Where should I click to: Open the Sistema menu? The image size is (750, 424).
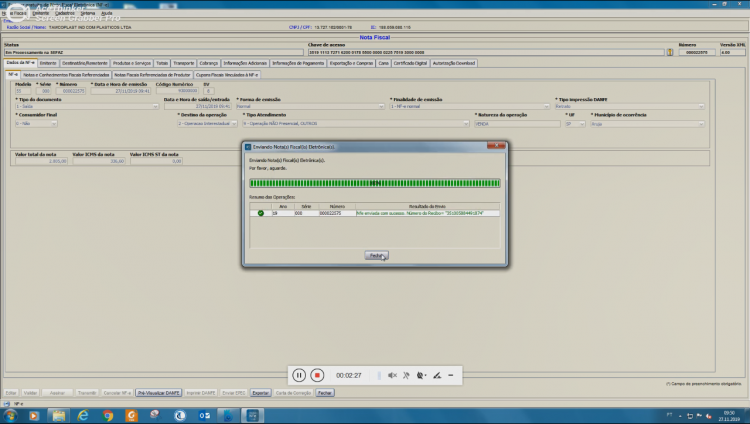click(x=88, y=13)
